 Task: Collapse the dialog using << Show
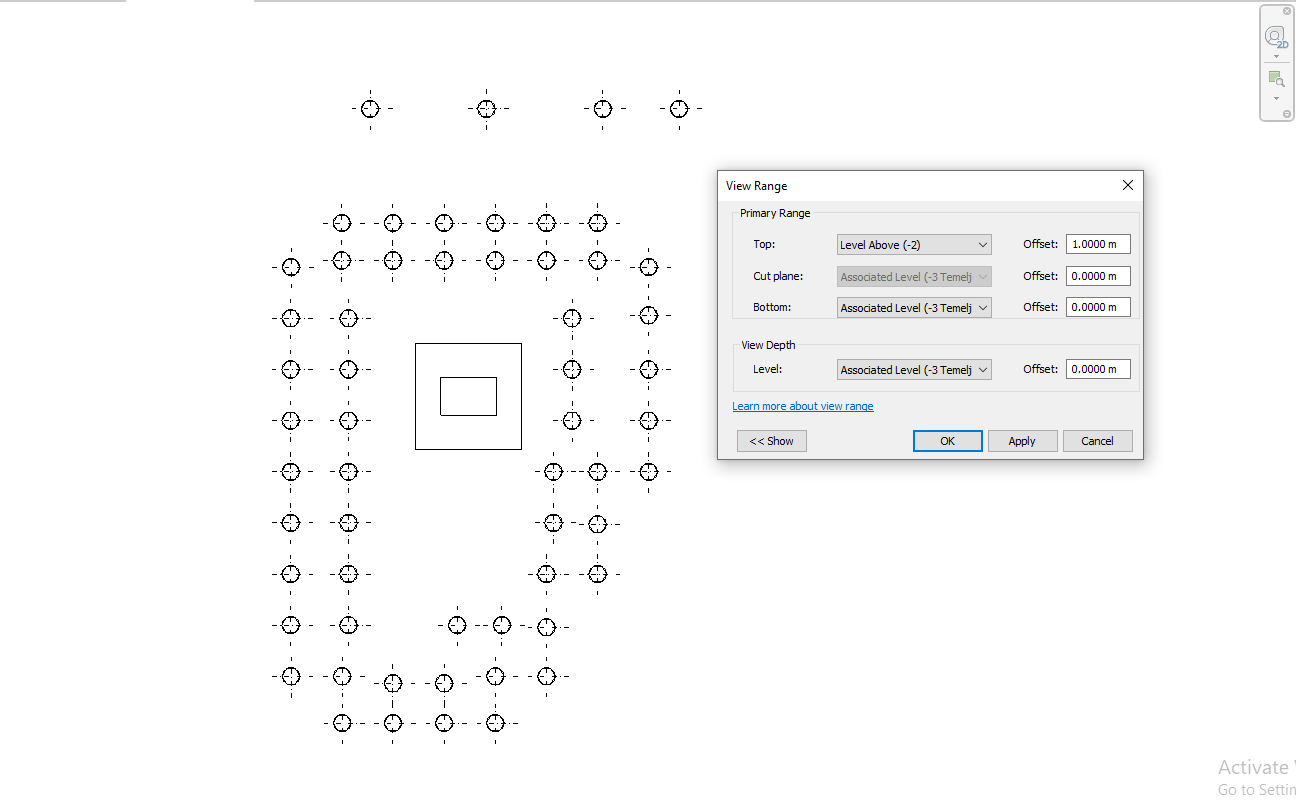(771, 440)
